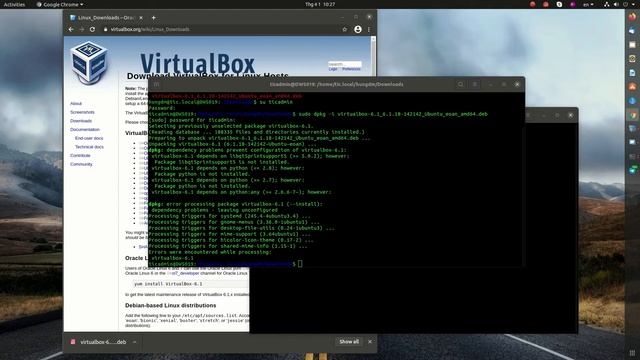Click the 'sudo dpkg -i virtualbox' command line
Viewport: 640px width, 360px height.
click(x=393, y=114)
